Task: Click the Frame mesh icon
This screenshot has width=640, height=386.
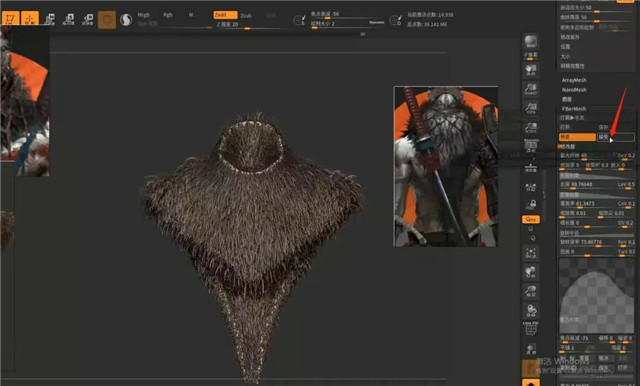Action: click(x=531, y=253)
